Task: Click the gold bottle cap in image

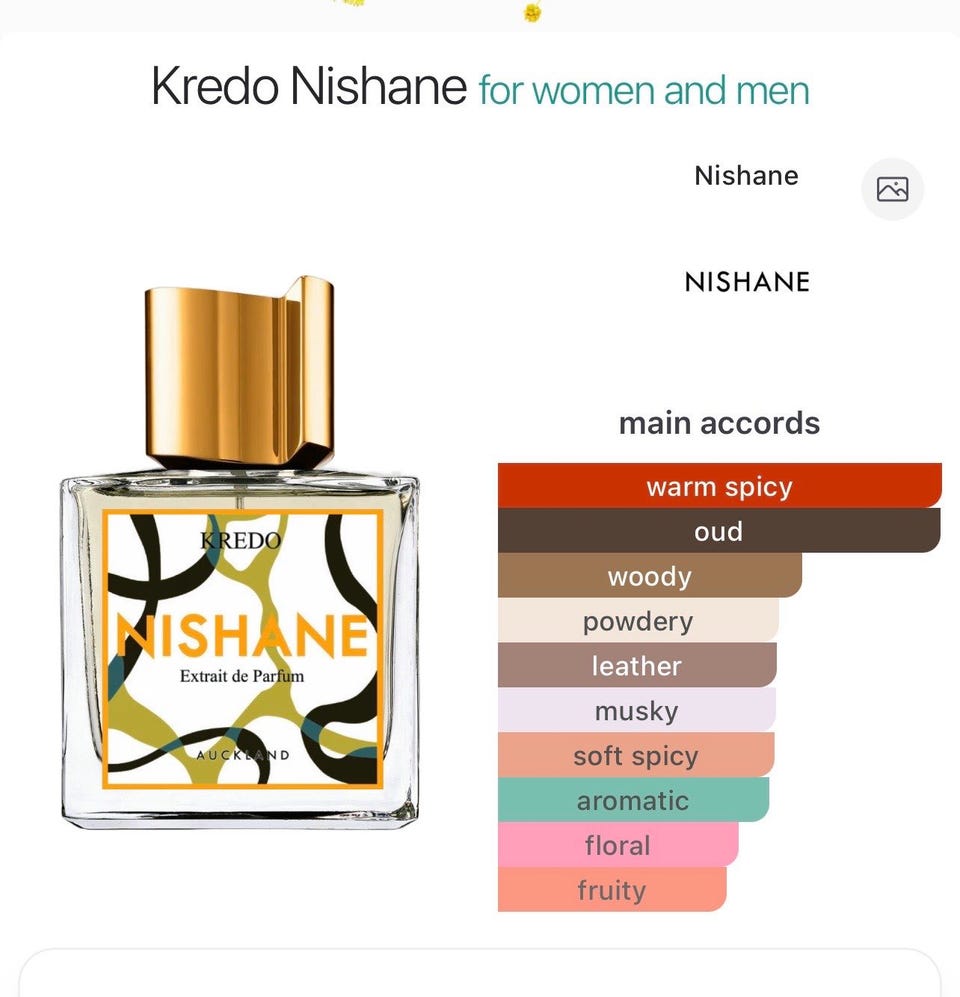Action: coord(240,372)
